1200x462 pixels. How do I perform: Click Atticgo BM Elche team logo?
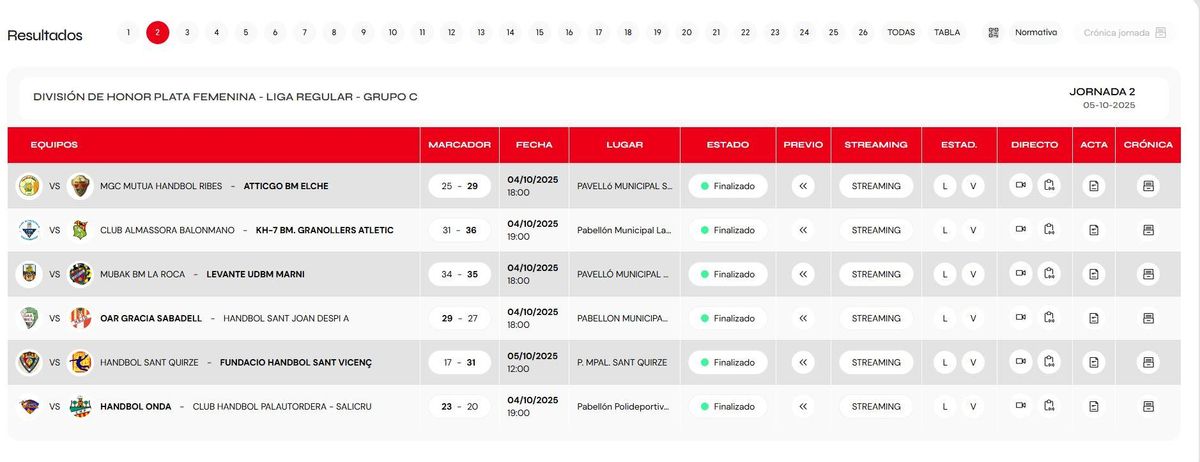(x=81, y=186)
